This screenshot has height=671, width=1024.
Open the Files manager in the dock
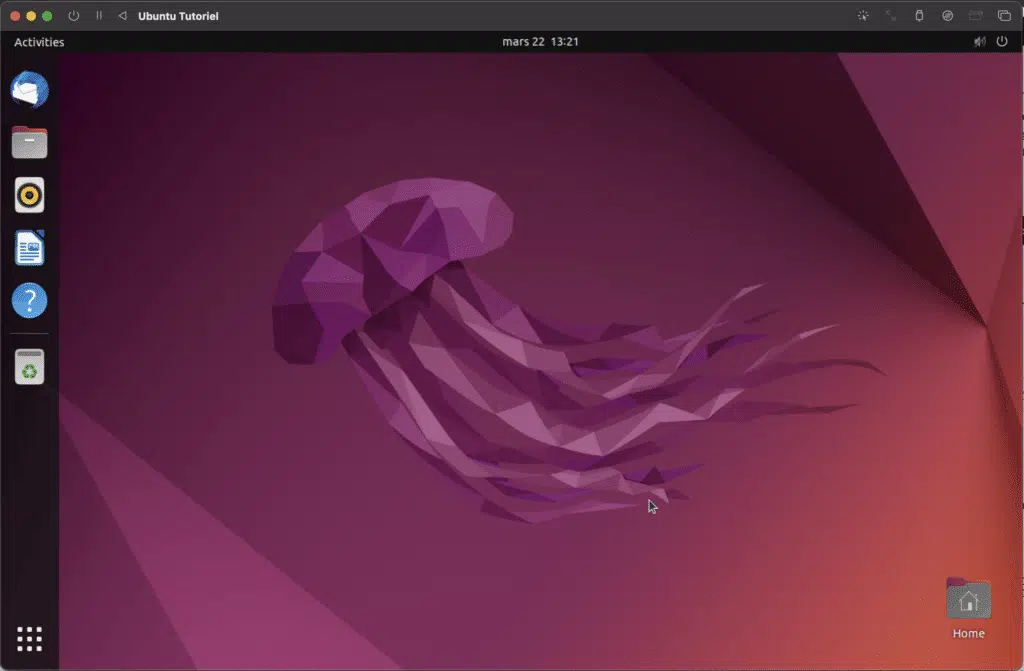click(x=29, y=142)
